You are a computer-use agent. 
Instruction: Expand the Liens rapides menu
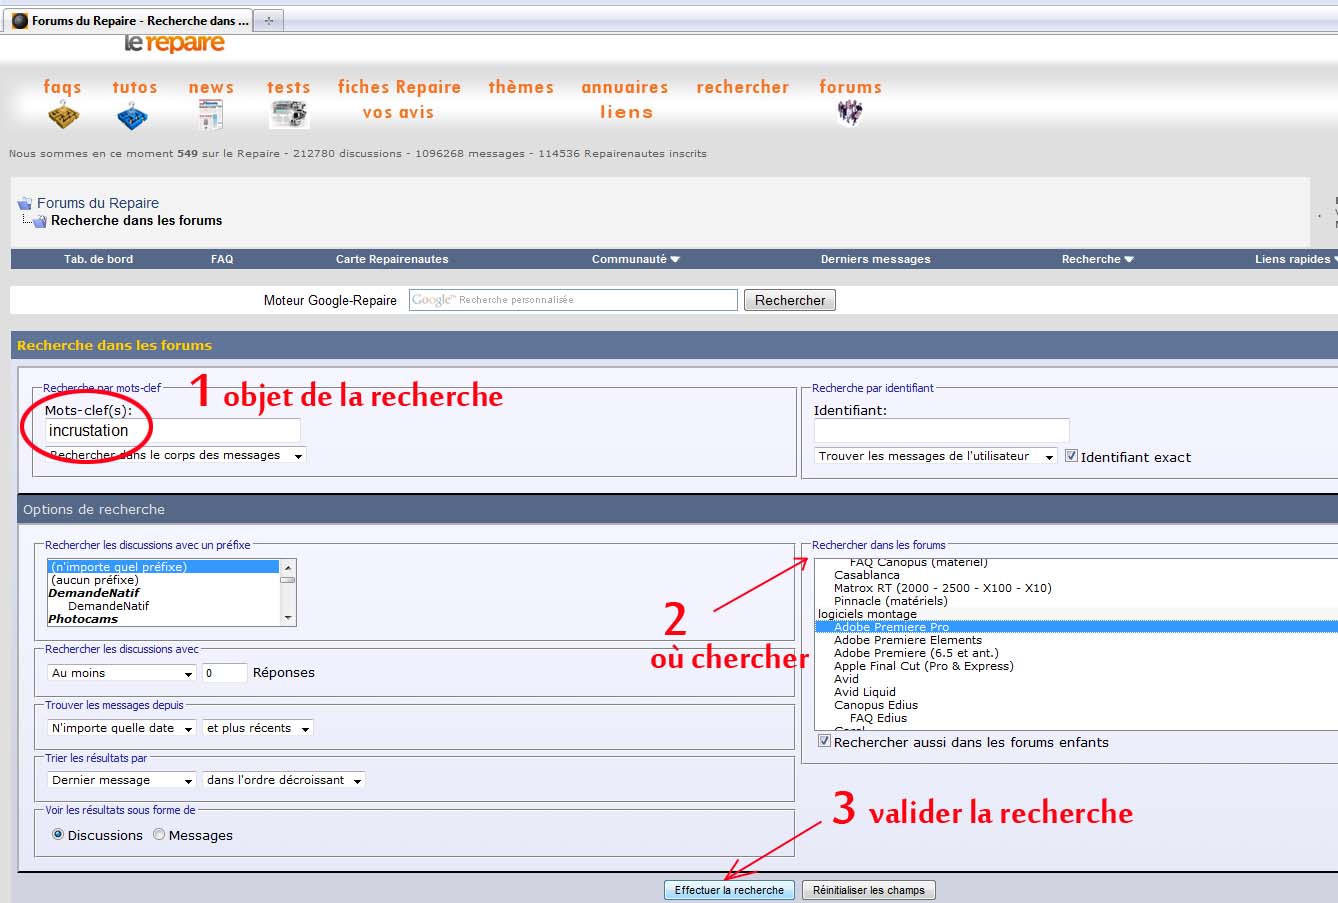1296,259
